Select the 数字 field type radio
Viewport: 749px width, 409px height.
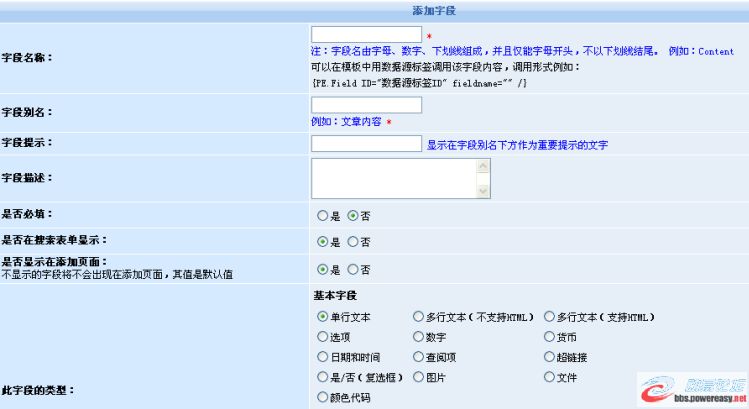(418, 337)
